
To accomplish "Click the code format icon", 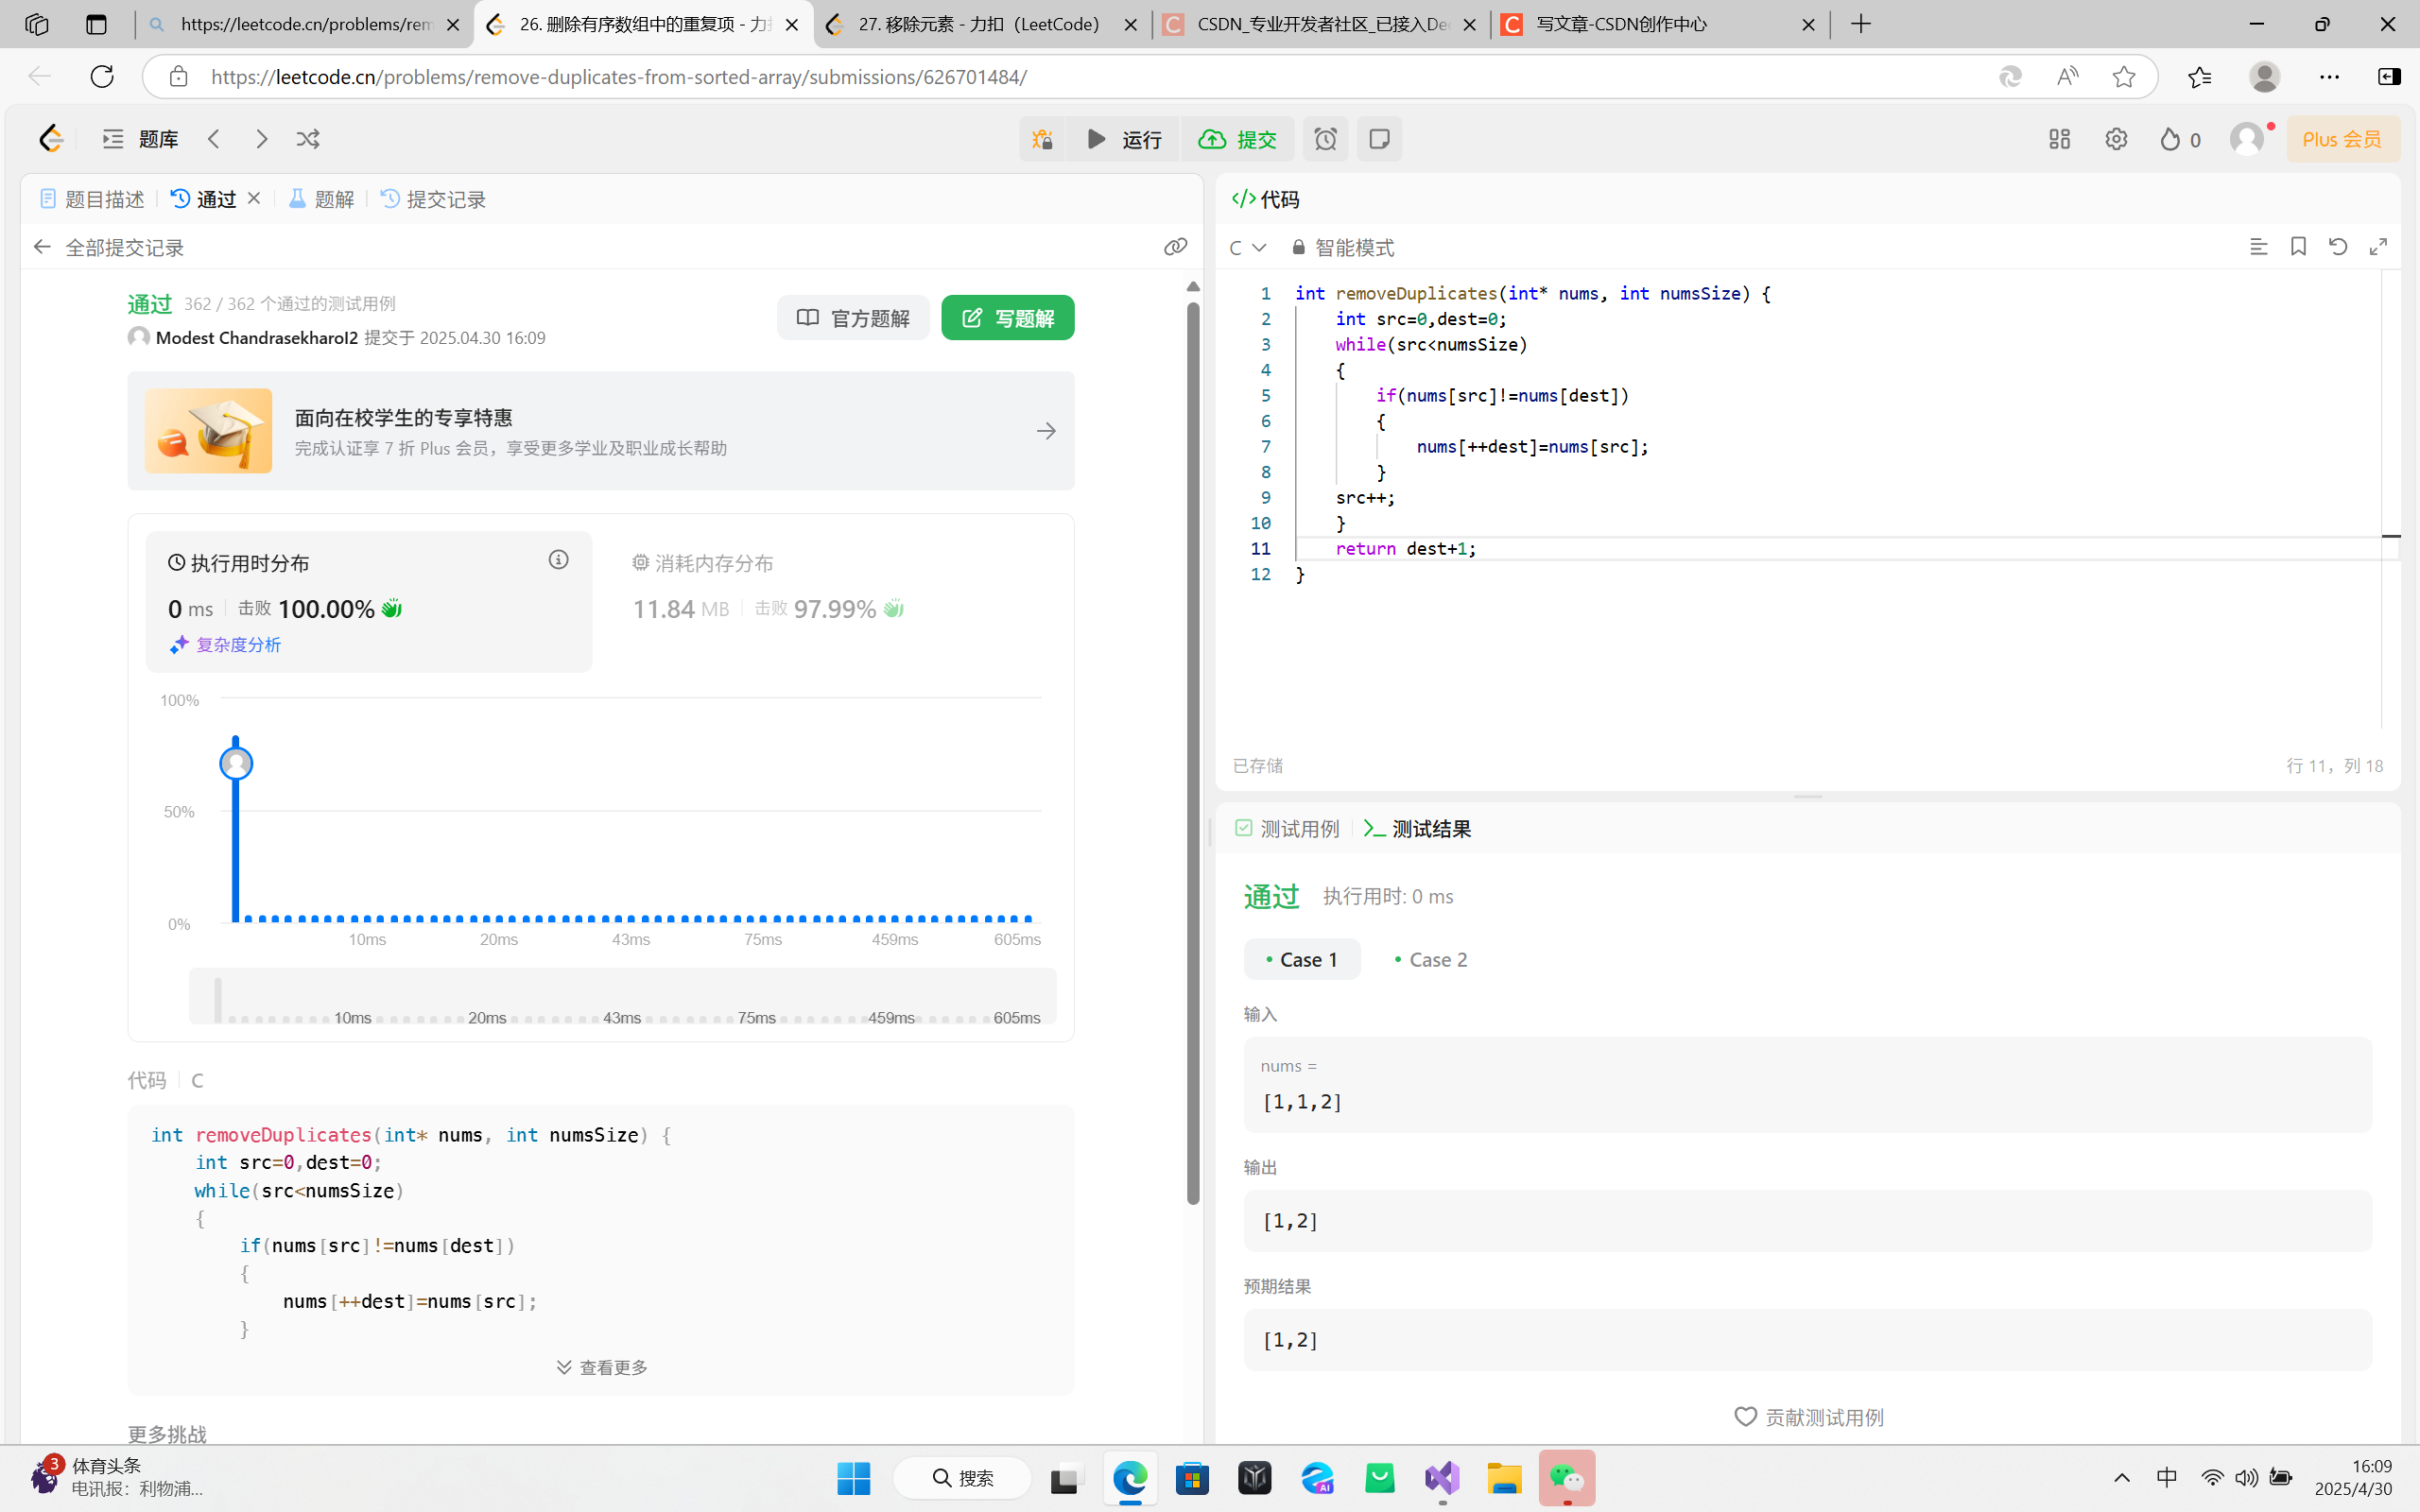I will (2258, 247).
